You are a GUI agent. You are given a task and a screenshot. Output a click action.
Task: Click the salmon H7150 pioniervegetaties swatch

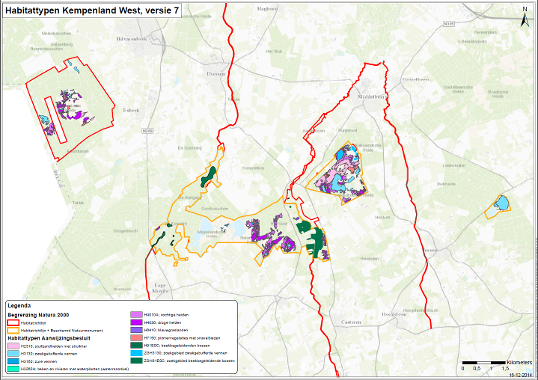(136, 338)
